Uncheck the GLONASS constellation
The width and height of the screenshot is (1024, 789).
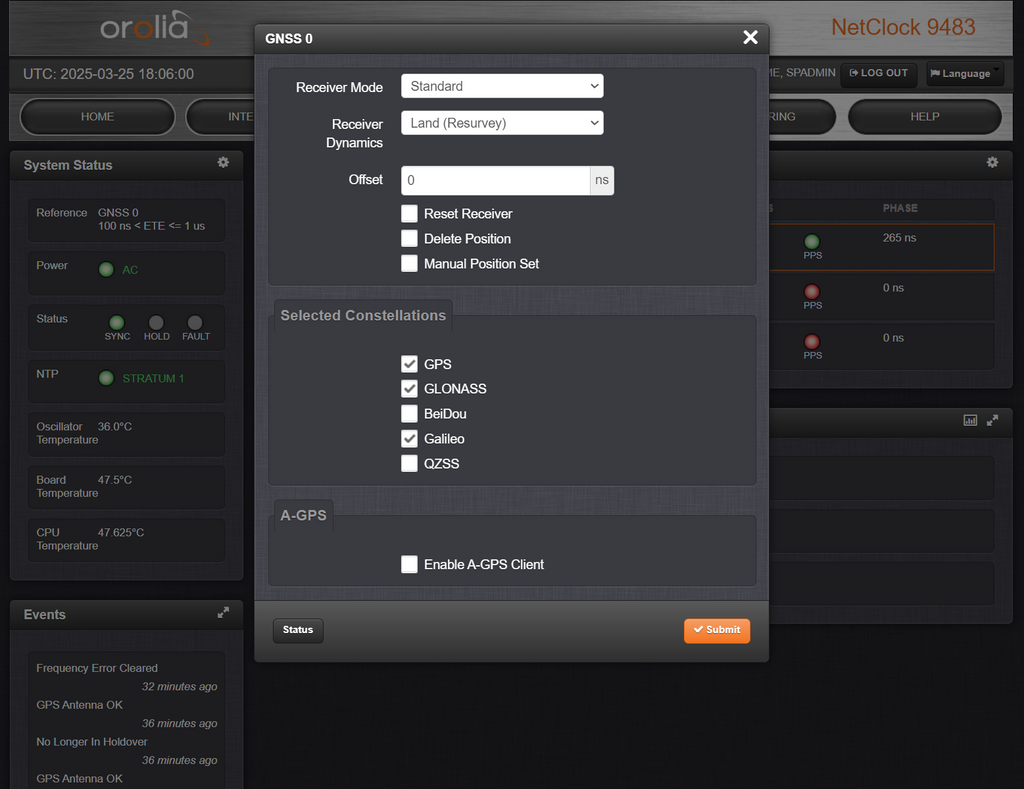coord(409,389)
